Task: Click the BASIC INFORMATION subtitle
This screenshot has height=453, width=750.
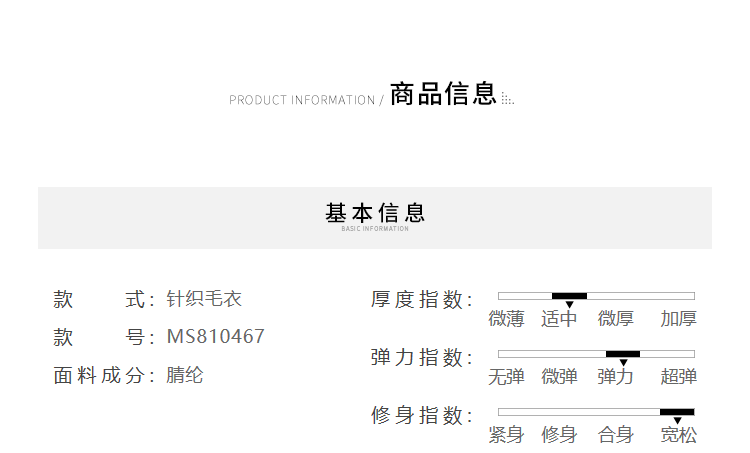Action: 375,229
